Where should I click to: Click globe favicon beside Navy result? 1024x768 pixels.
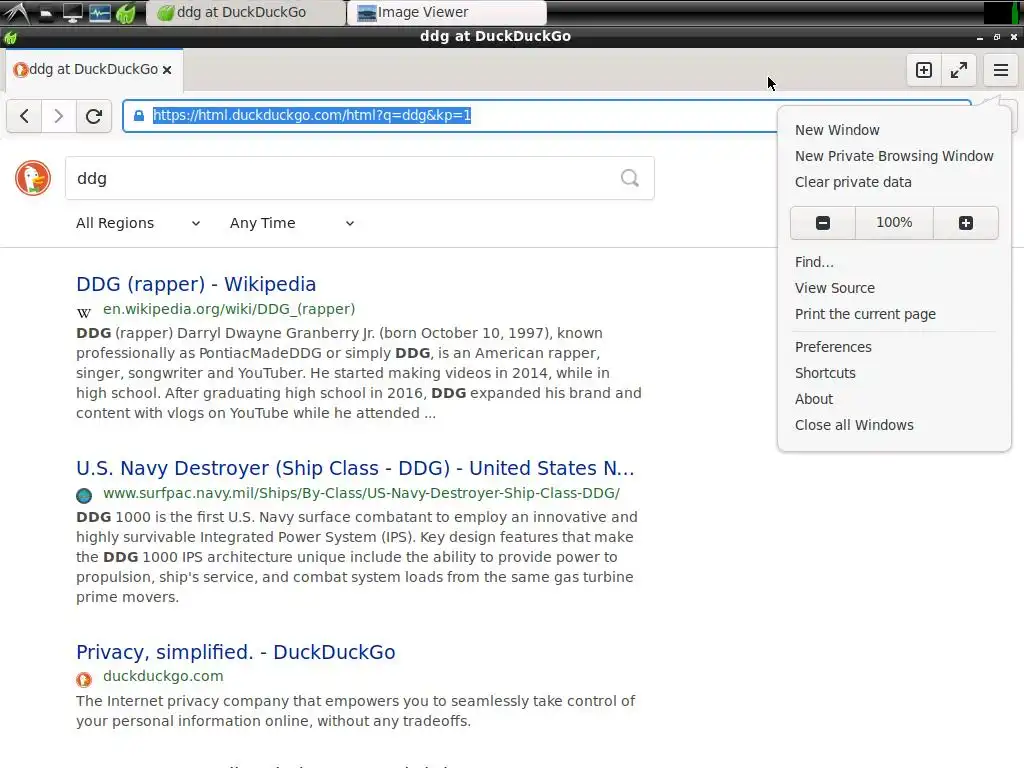(84, 496)
